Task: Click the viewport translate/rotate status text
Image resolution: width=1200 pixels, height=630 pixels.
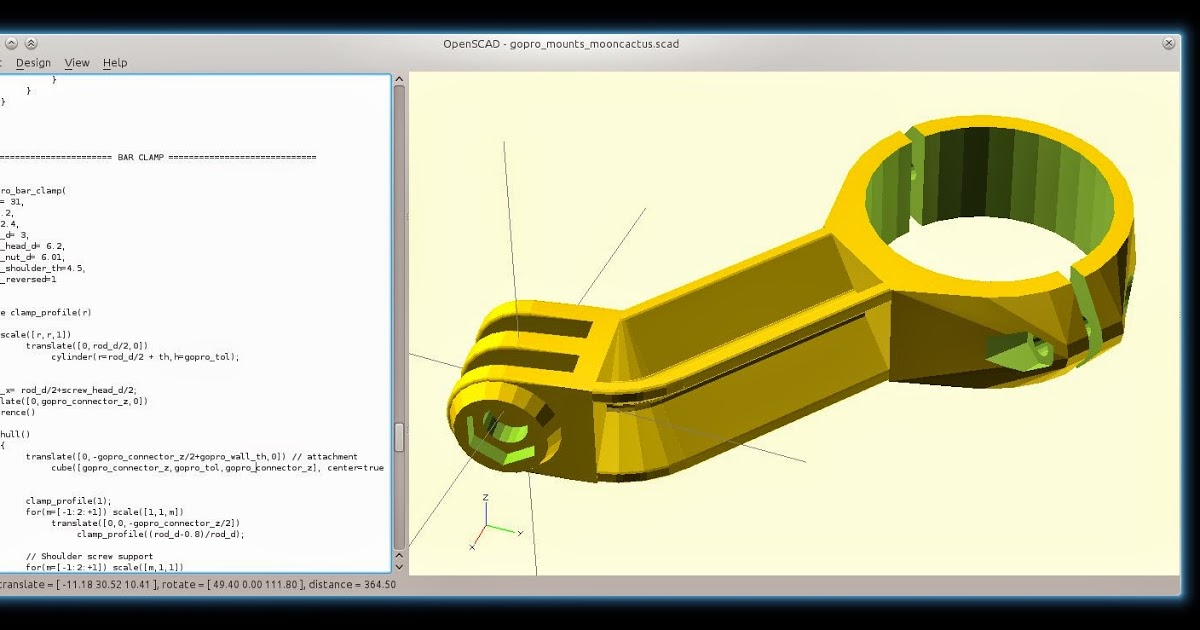Action: pyautogui.click(x=198, y=585)
